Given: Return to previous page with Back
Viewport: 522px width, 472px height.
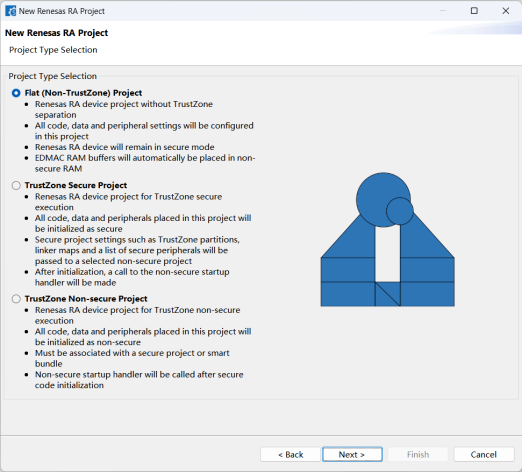Looking at the screenshot, I should tap(290, 454).
